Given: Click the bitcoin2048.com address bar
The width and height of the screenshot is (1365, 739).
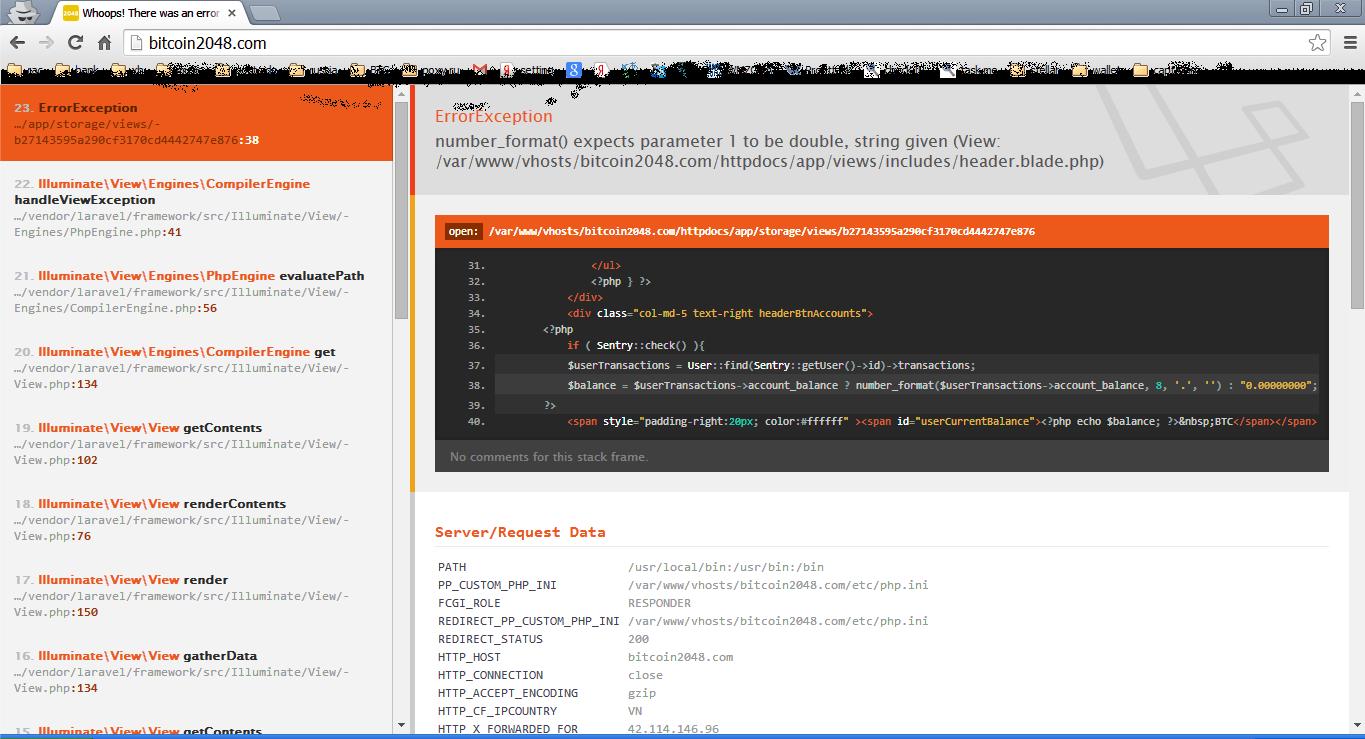Looking at the screenshot, I should coord(700,43).
